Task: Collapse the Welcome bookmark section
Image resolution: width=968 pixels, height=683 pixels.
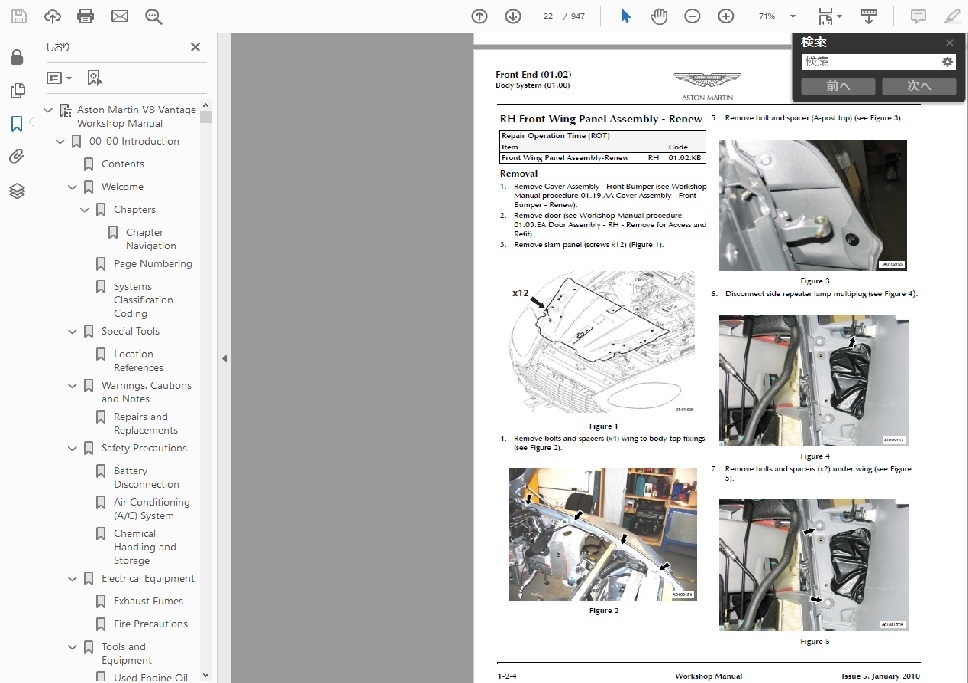Action: click(72, 186)
